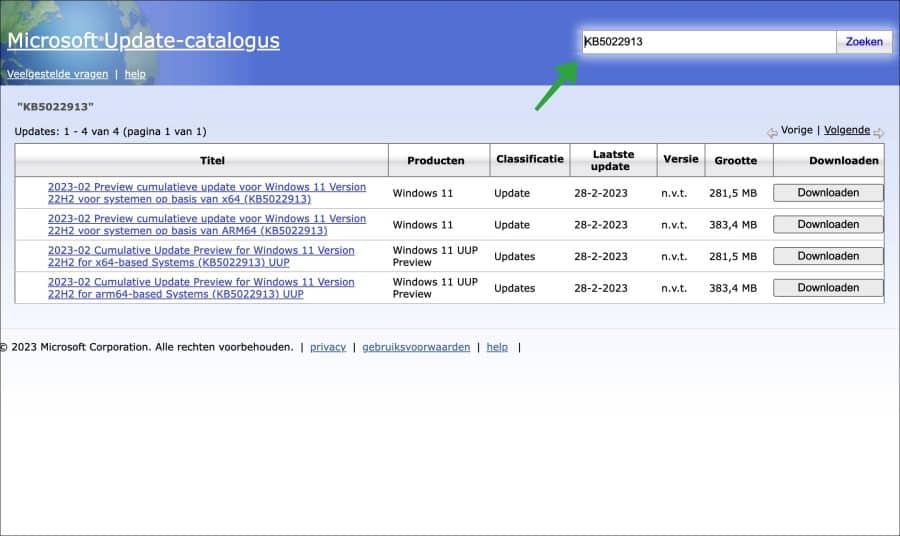Open the gebruiksvoorwaarden footer link

pos(416,347)
